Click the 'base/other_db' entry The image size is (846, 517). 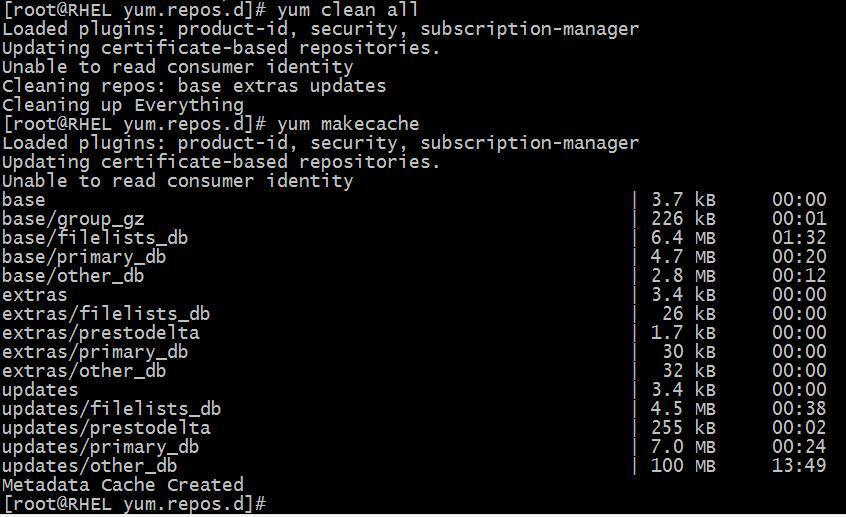click(72, 276)
